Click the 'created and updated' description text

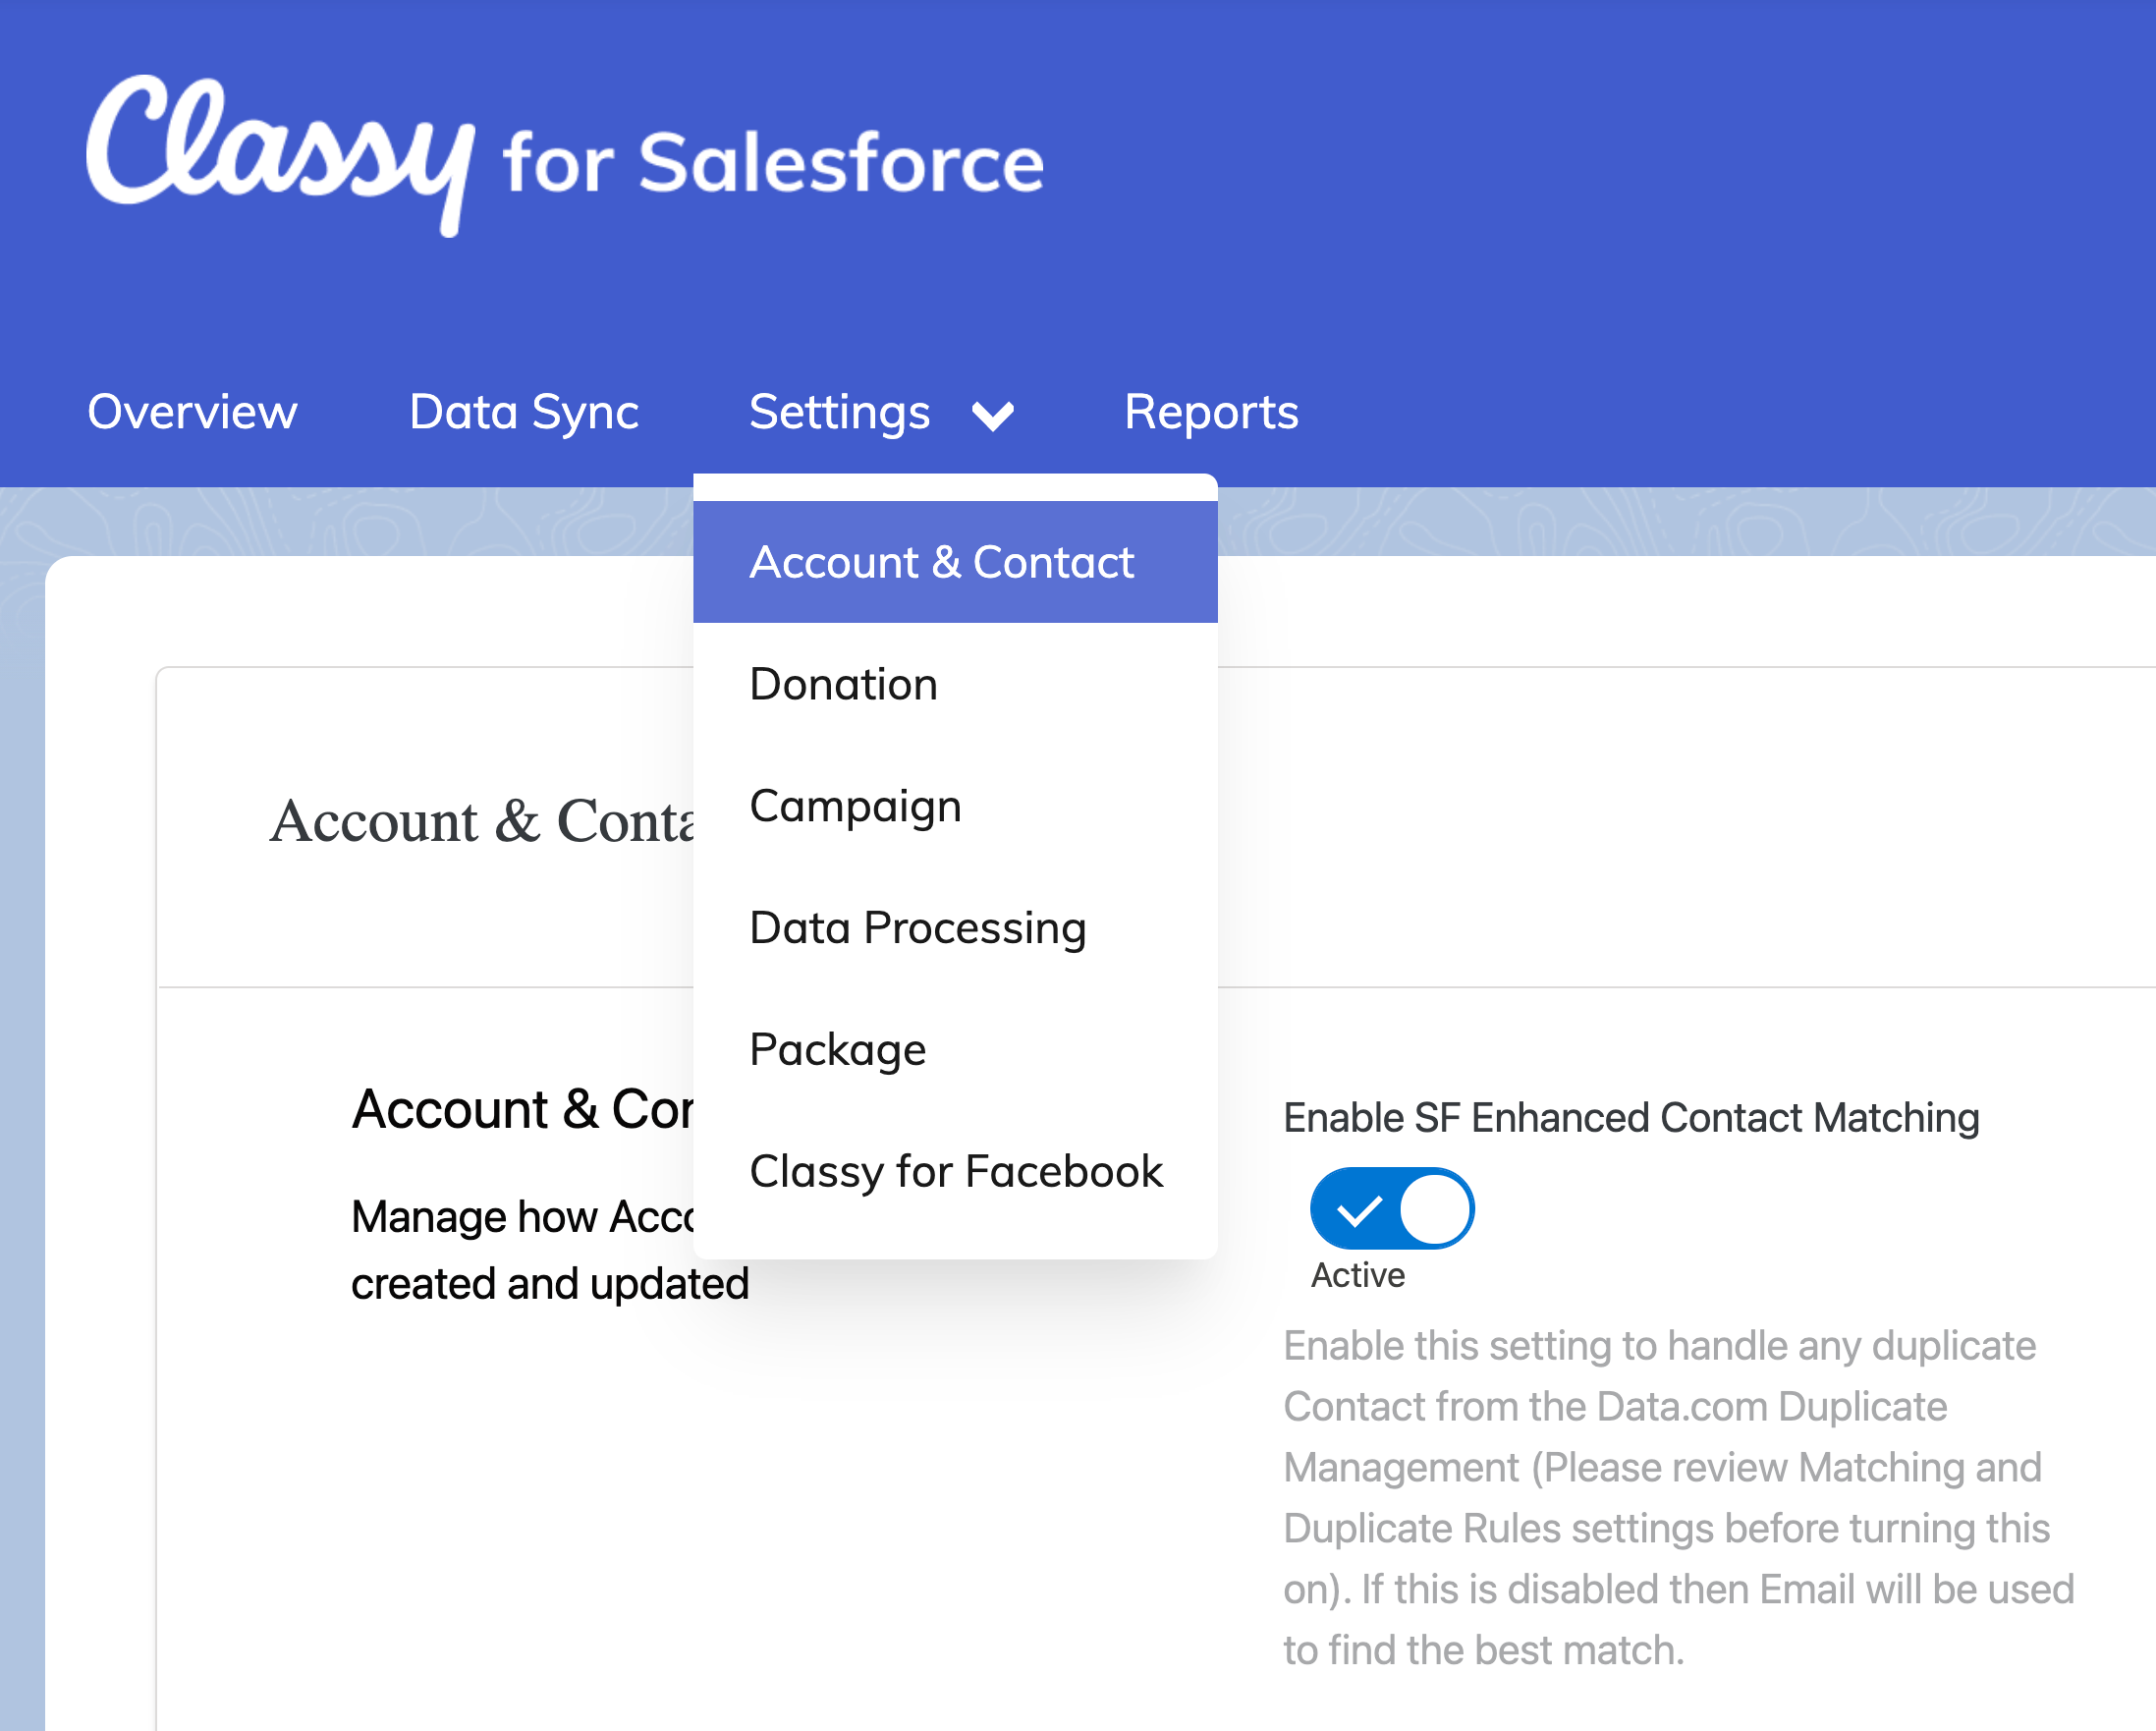point(550,1284)
